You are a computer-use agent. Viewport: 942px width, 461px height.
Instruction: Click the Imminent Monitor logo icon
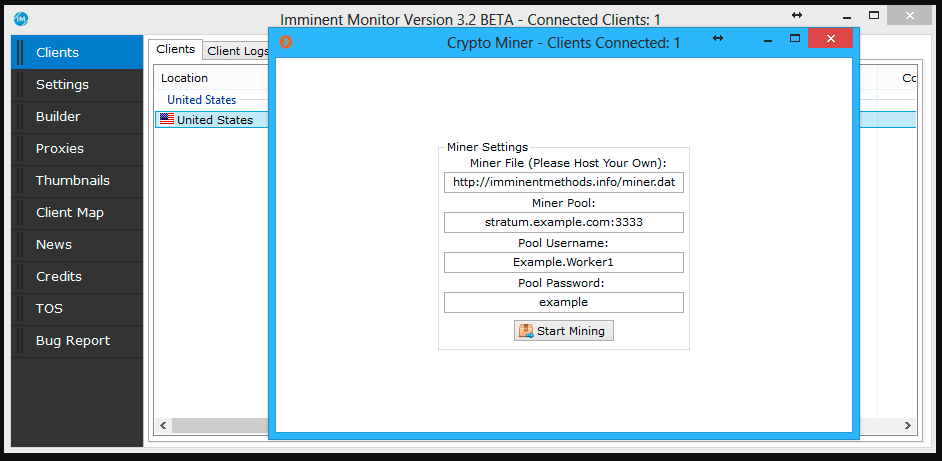click(22, 19)
